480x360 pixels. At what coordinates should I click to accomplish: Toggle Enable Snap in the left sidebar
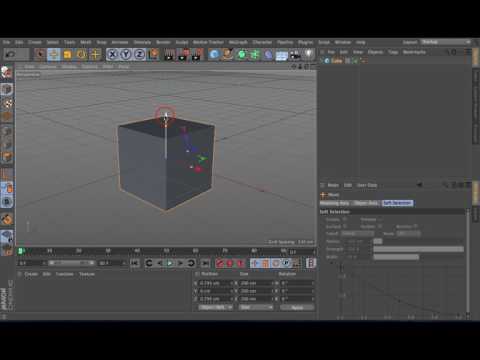click(x=7, y=219)
